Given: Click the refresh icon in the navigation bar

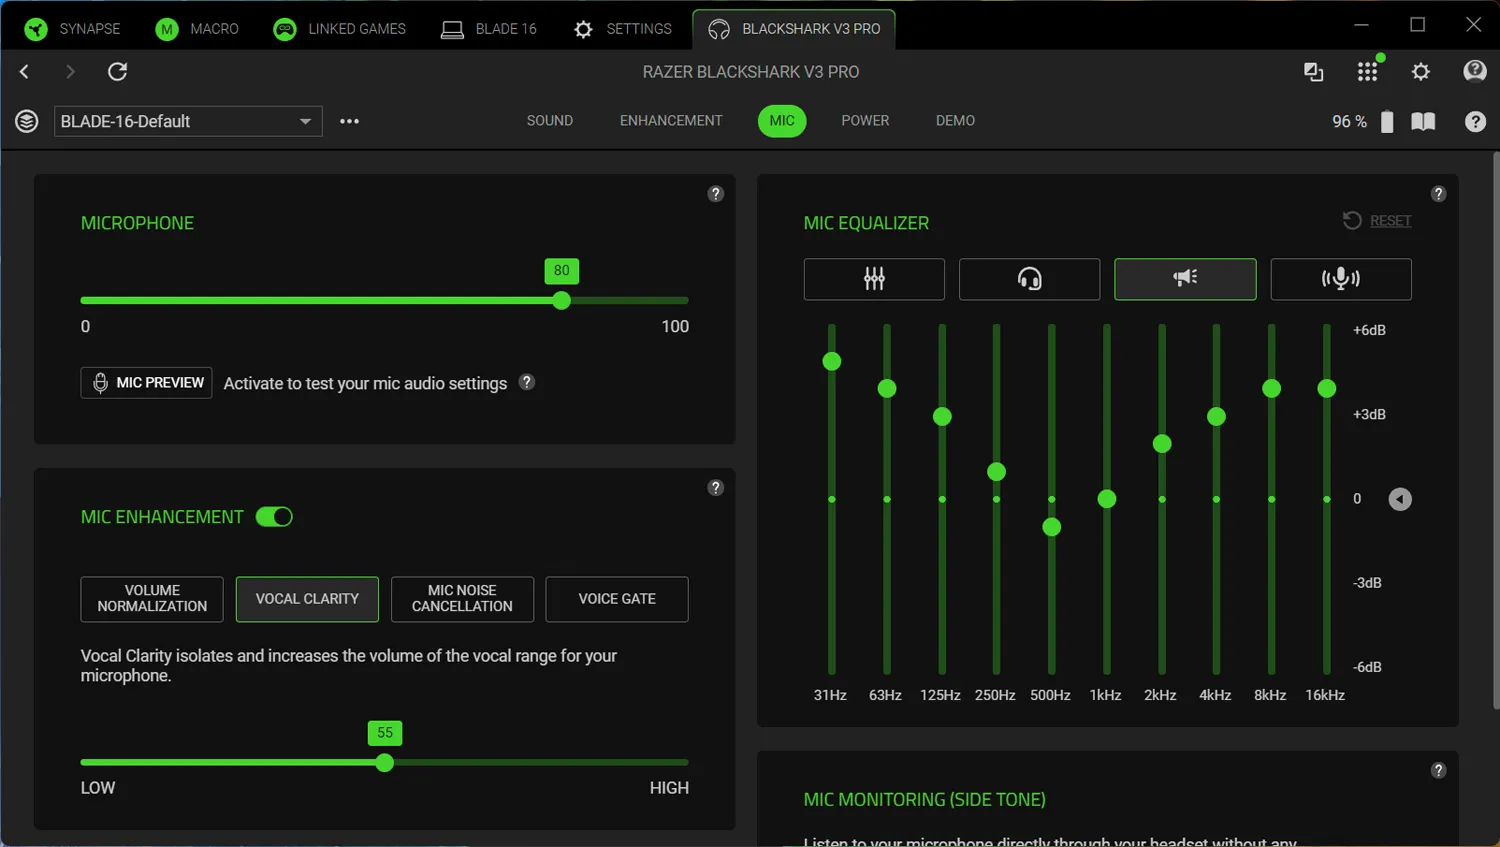Looking at the screenshot, I should click(x=118, y=71).
